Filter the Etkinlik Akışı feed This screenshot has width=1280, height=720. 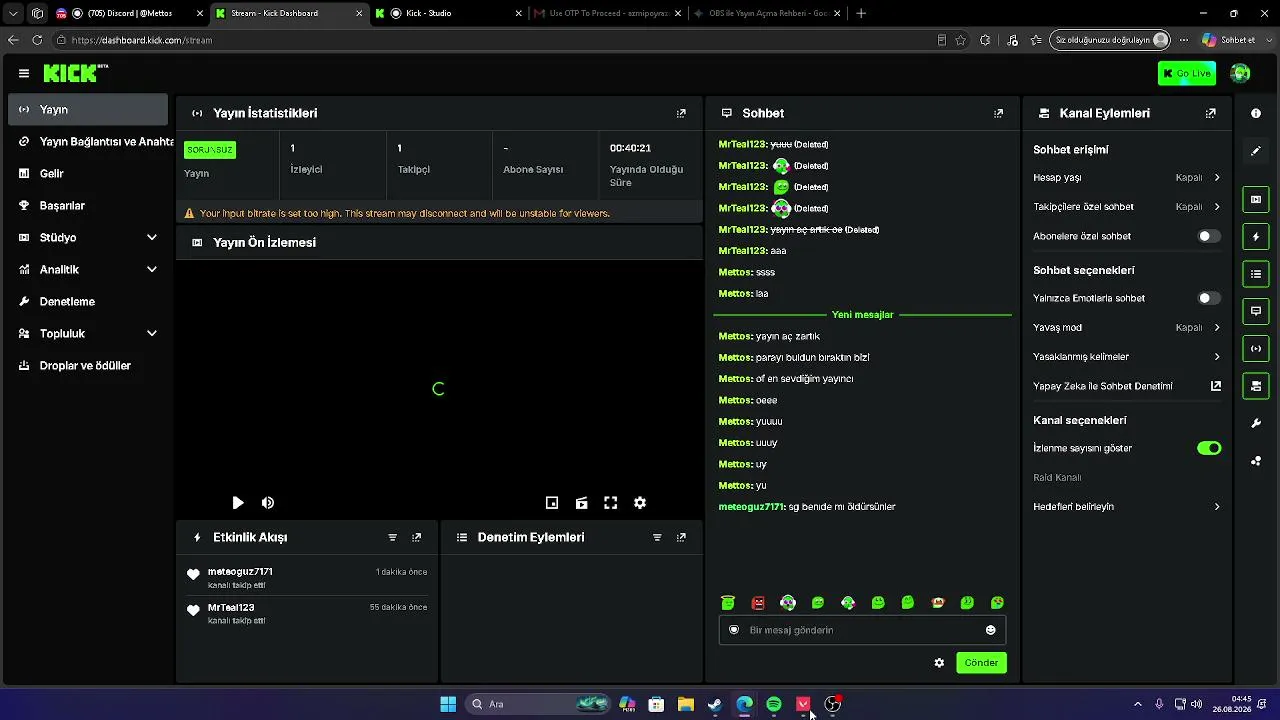[x=392, y=537]
